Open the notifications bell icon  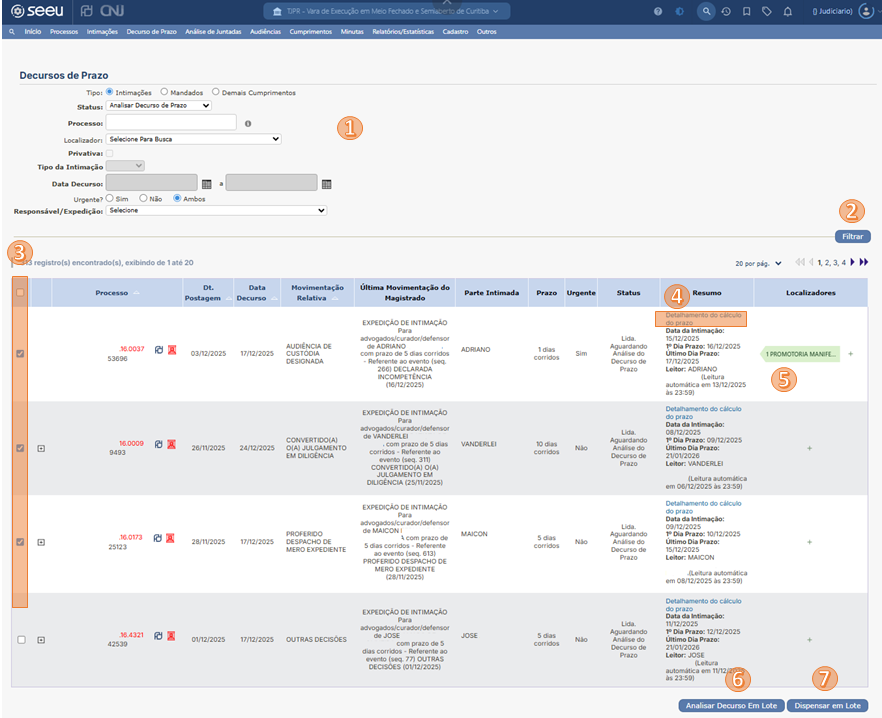(x=788, y=11)
